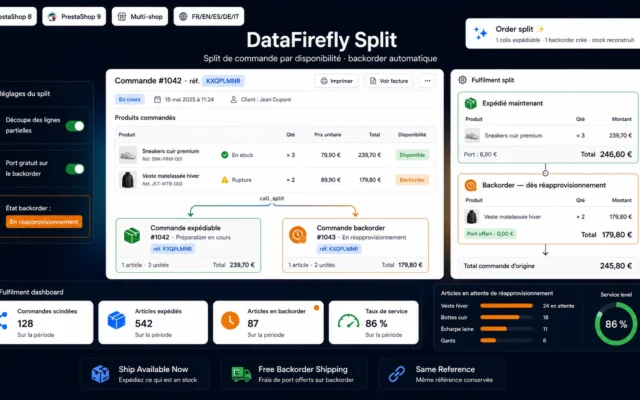Viewport: 640px width, 400px height.
Task: Click the Same Reference chain link icon
Action: coord(396,374)
